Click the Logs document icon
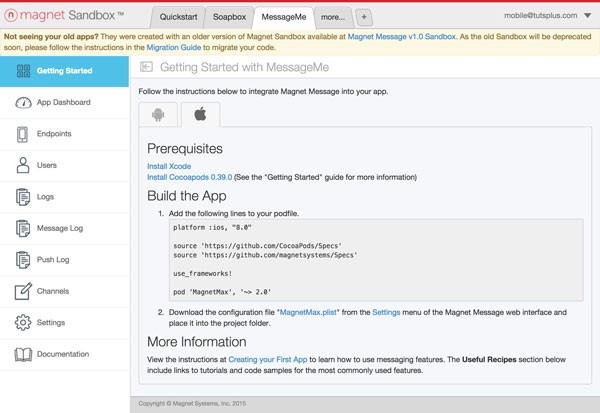This screenshot has height=413, width=600. pos(23,197)
